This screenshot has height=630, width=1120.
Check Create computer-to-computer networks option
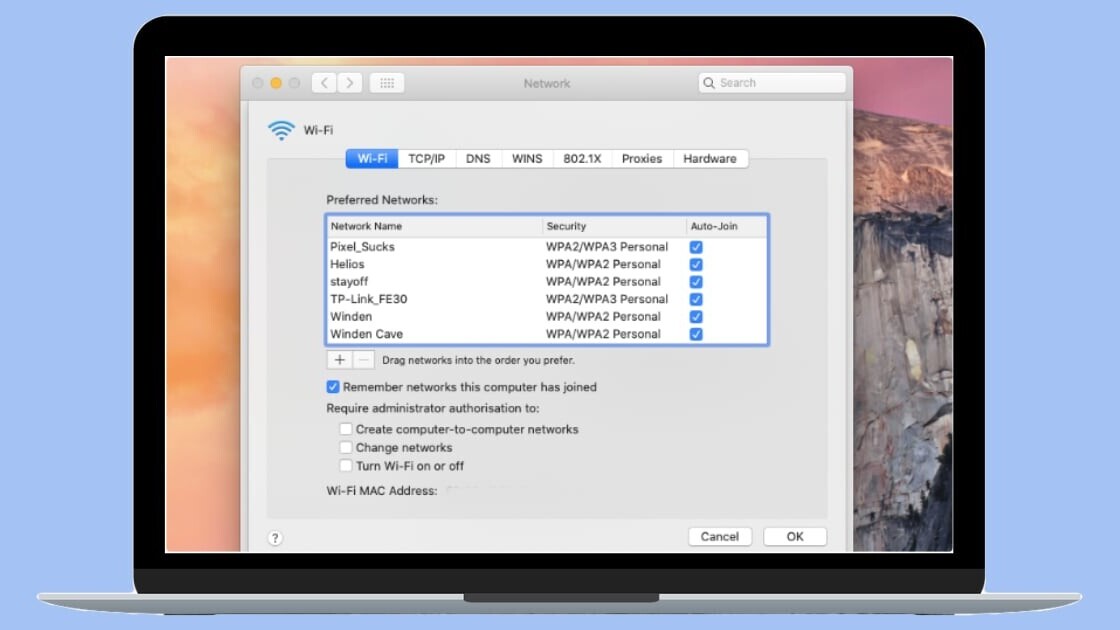coord(346,428)
